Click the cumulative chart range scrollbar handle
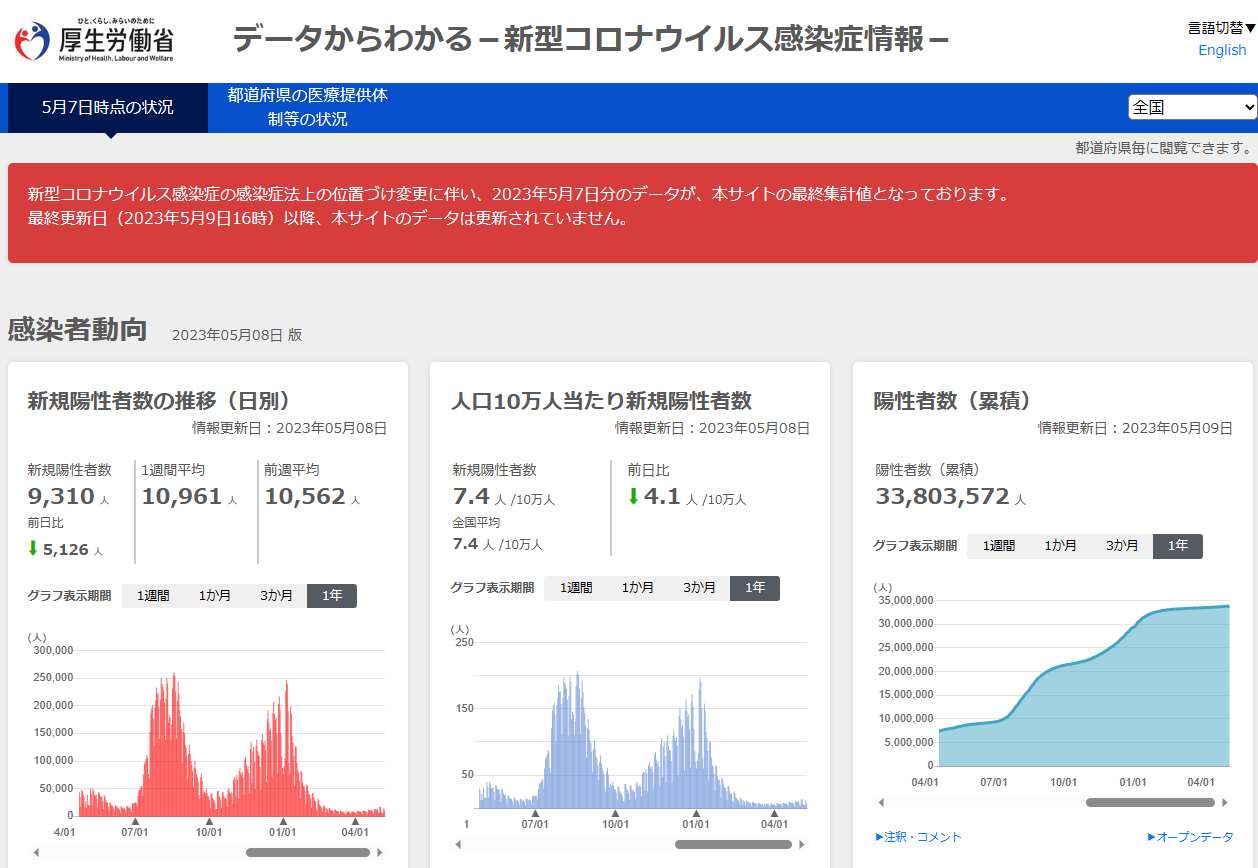 (x=1150, y=802)
